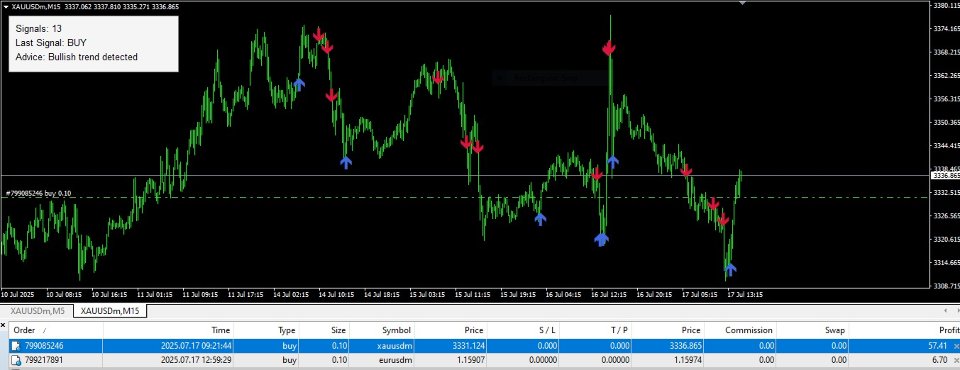
Task: Click the left chart-tabs scroll arrow
Action: [x=944, y=311]
